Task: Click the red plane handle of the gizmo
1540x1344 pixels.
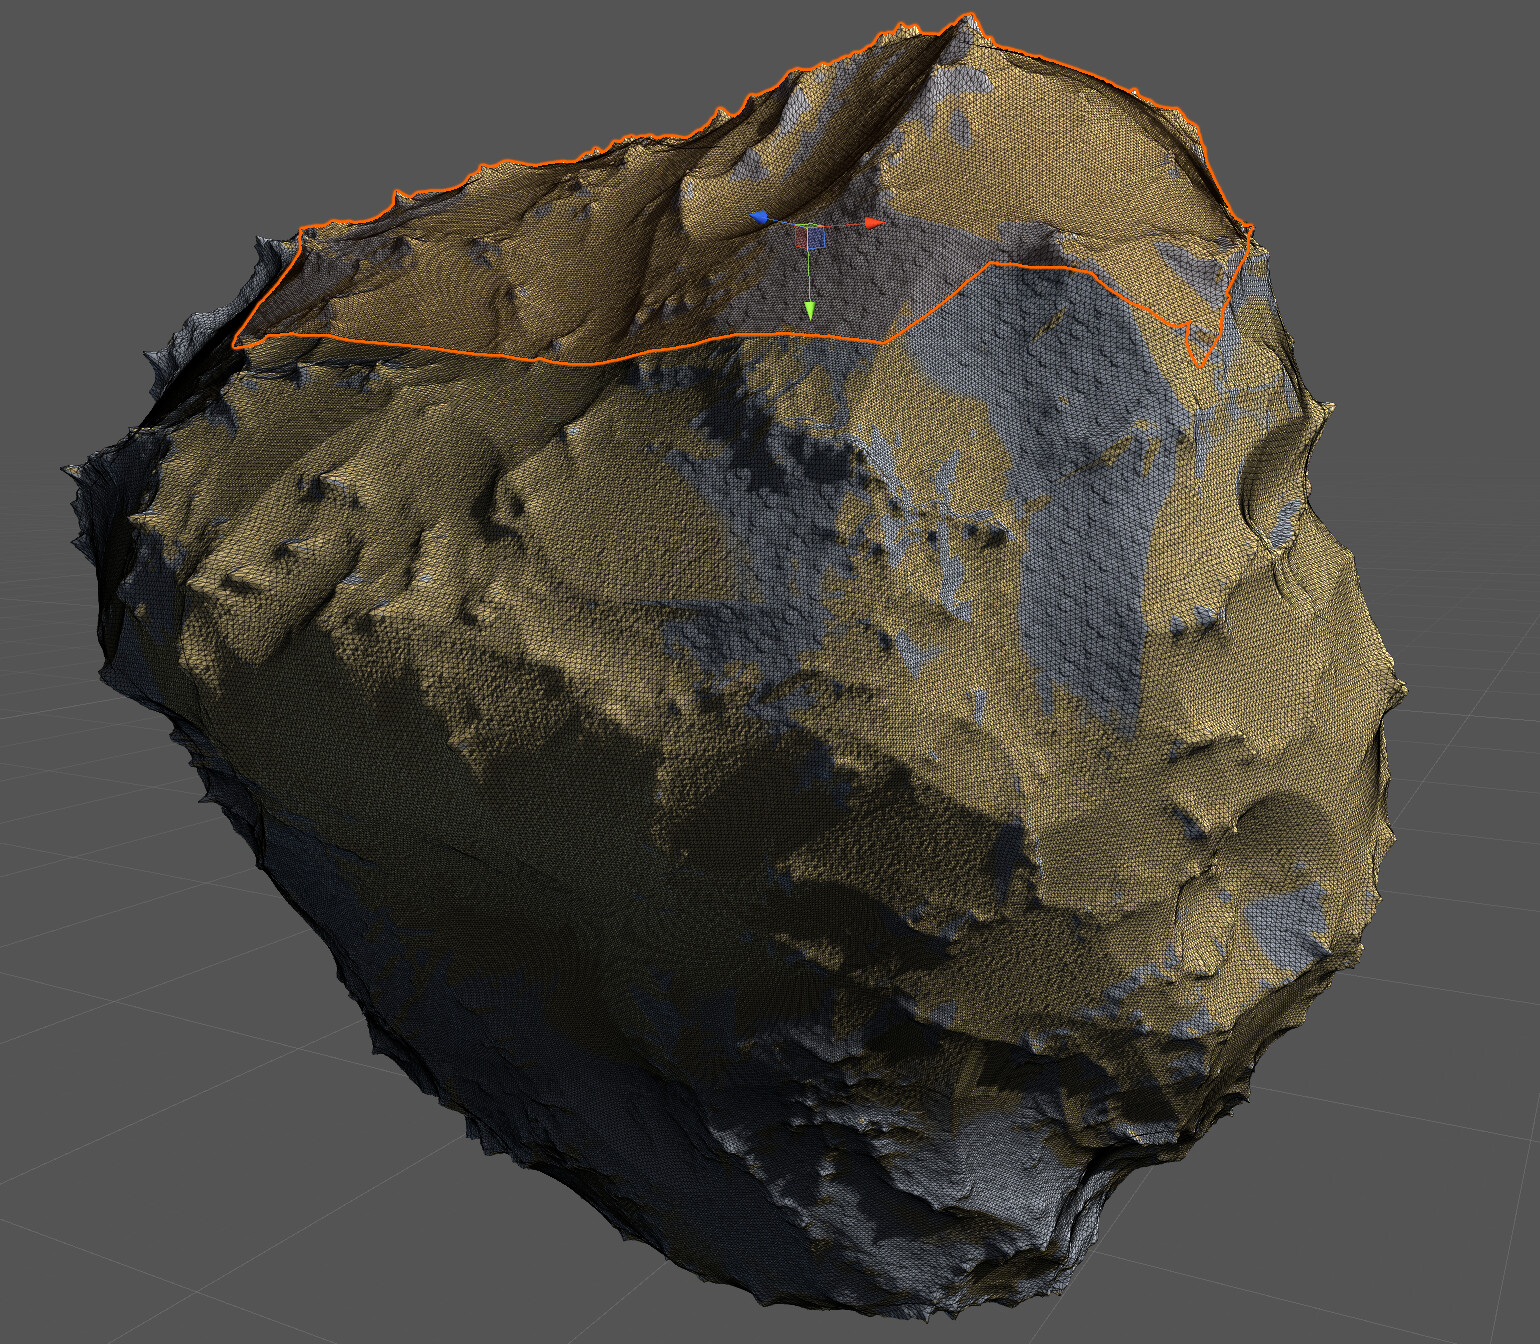Action: (x=801, y=237)
